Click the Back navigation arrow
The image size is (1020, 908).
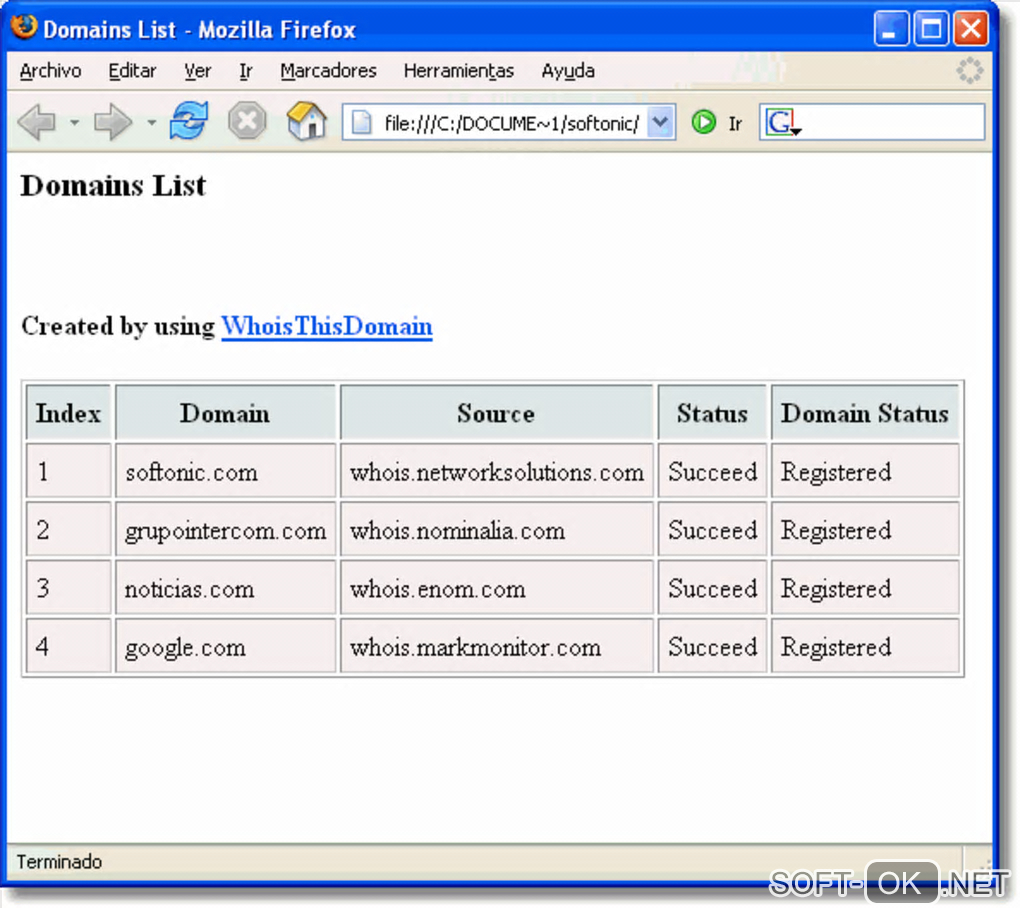pyautogui.click(x=38, y=122)
